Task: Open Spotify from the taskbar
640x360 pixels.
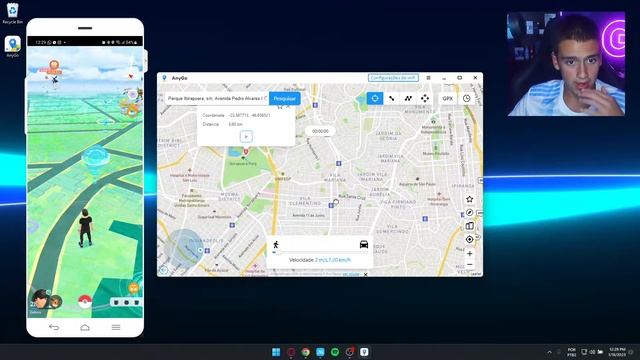Action: (335, 352)
